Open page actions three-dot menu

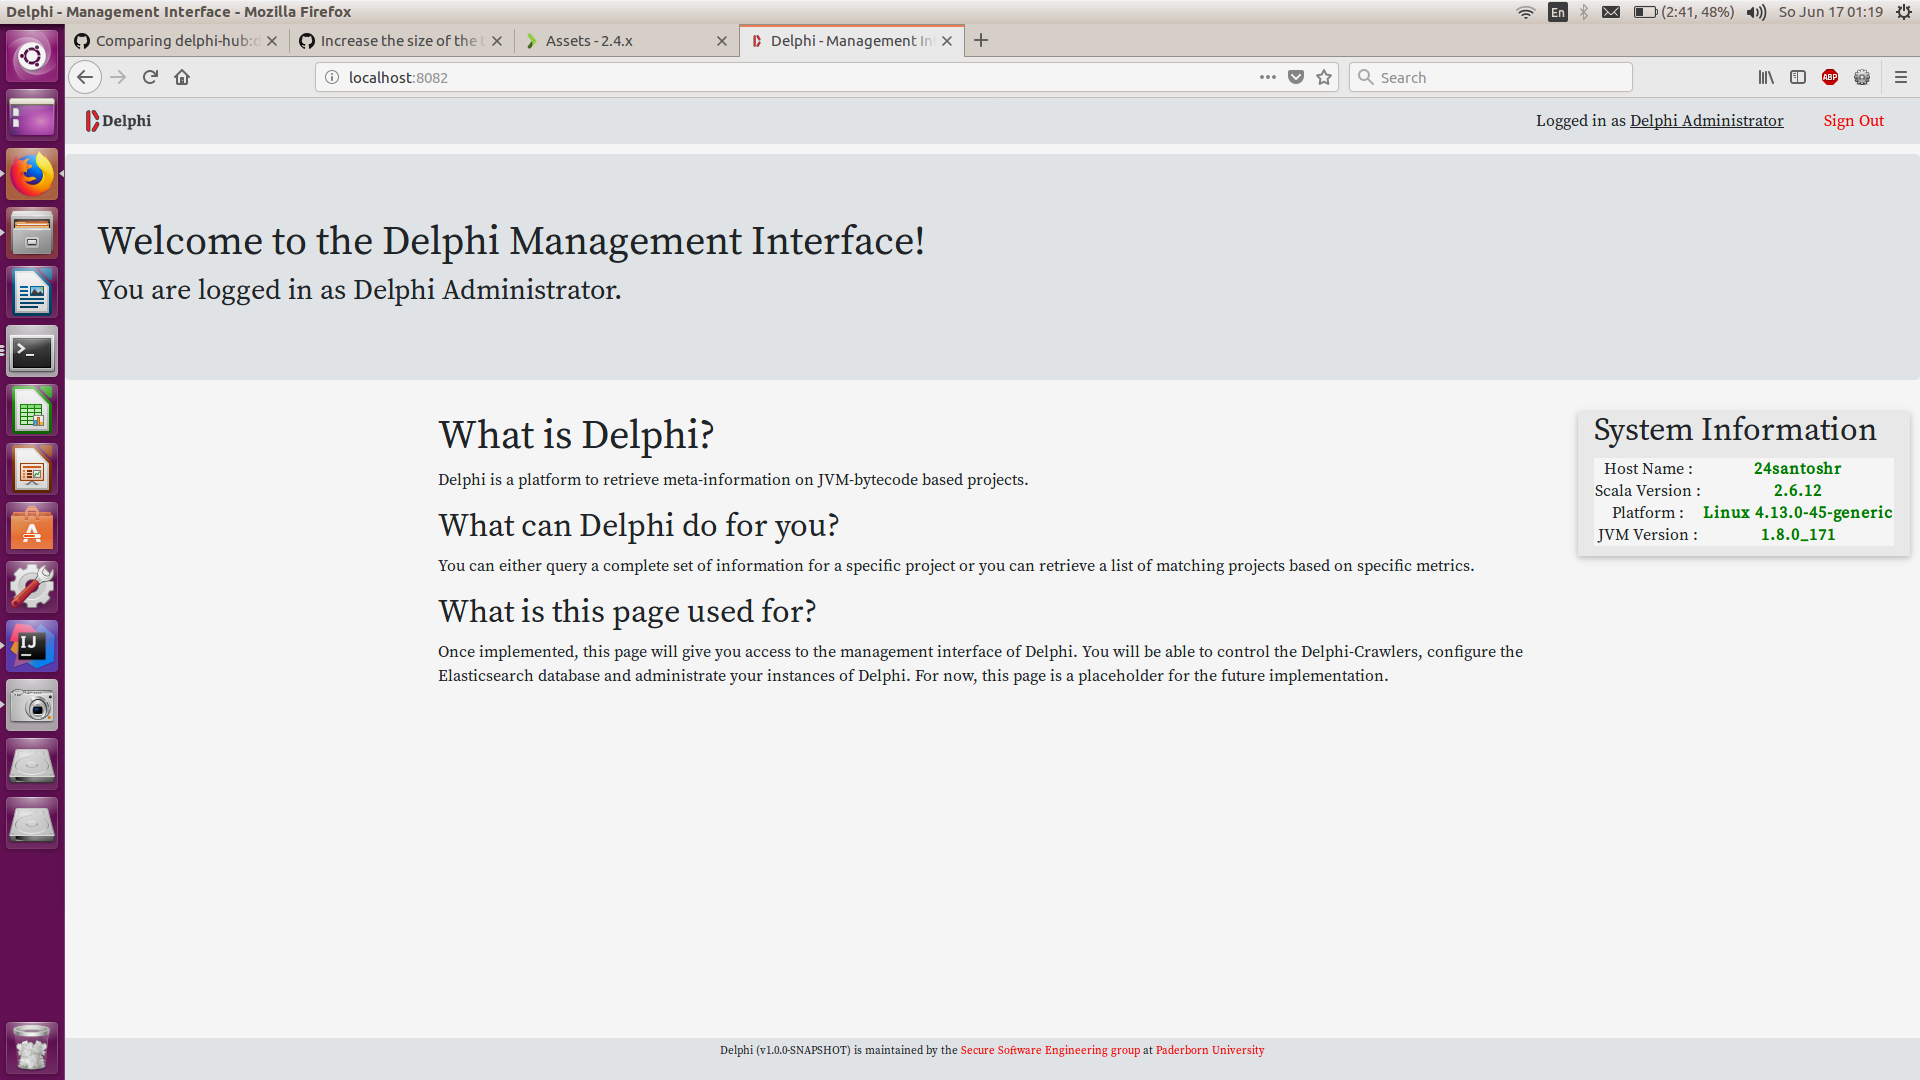[1268, 77]
